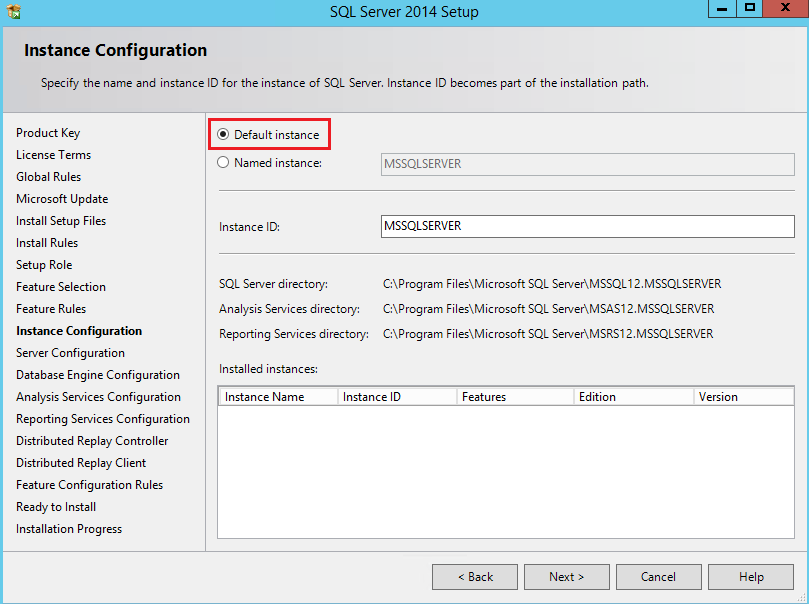Select the Install Setup Files step

pos(61,221)
